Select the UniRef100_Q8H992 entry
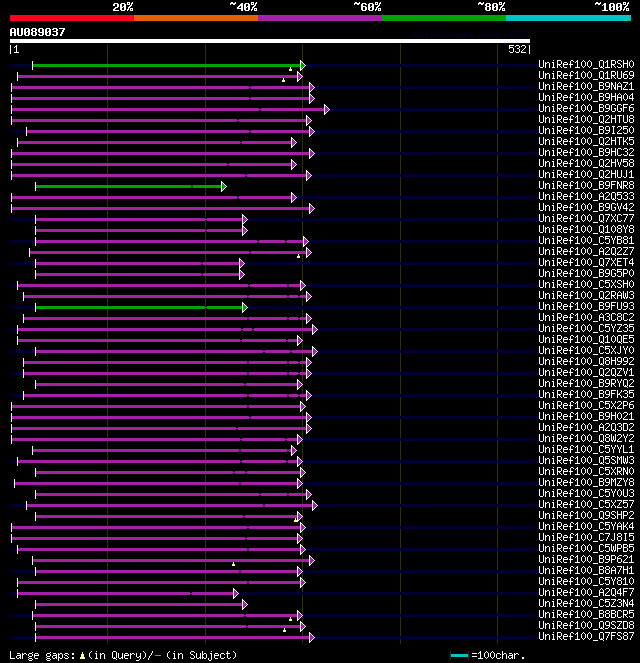The image size is (640, 663). [586, 361]
